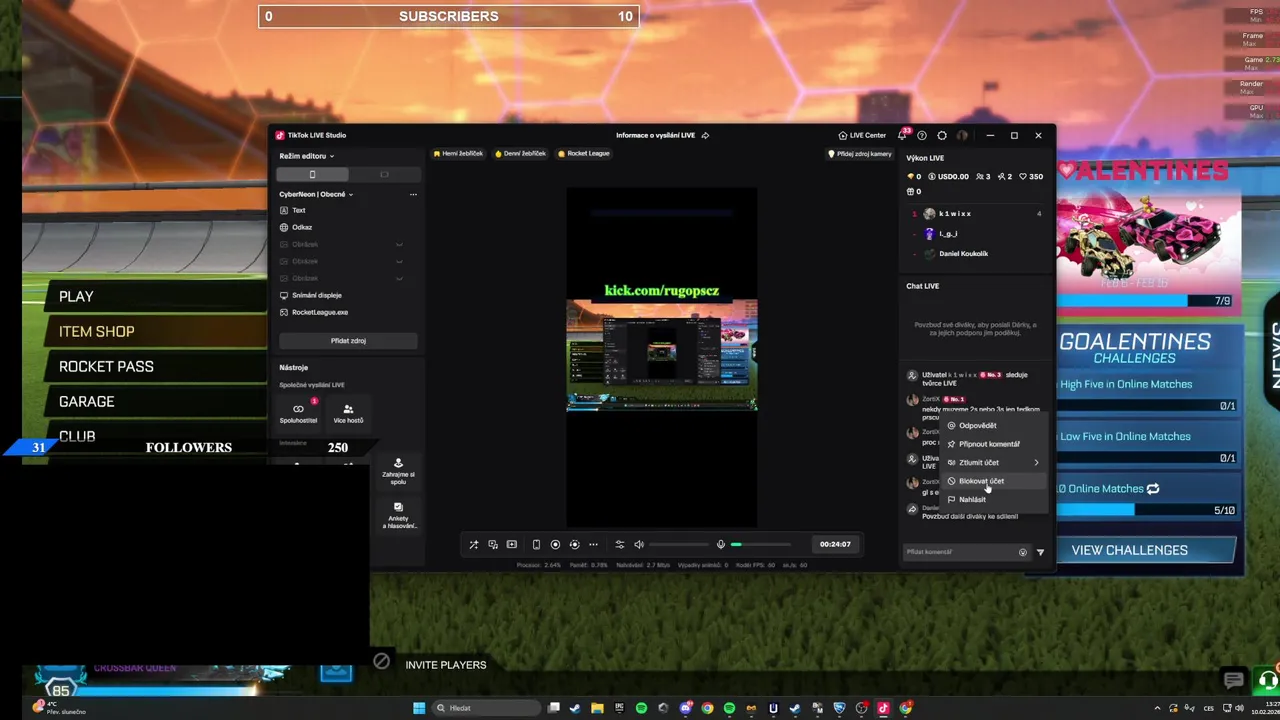Click the scene switch icon in toolbar
The height and width of the screenshot is (720, 1280).
[493, 544]
